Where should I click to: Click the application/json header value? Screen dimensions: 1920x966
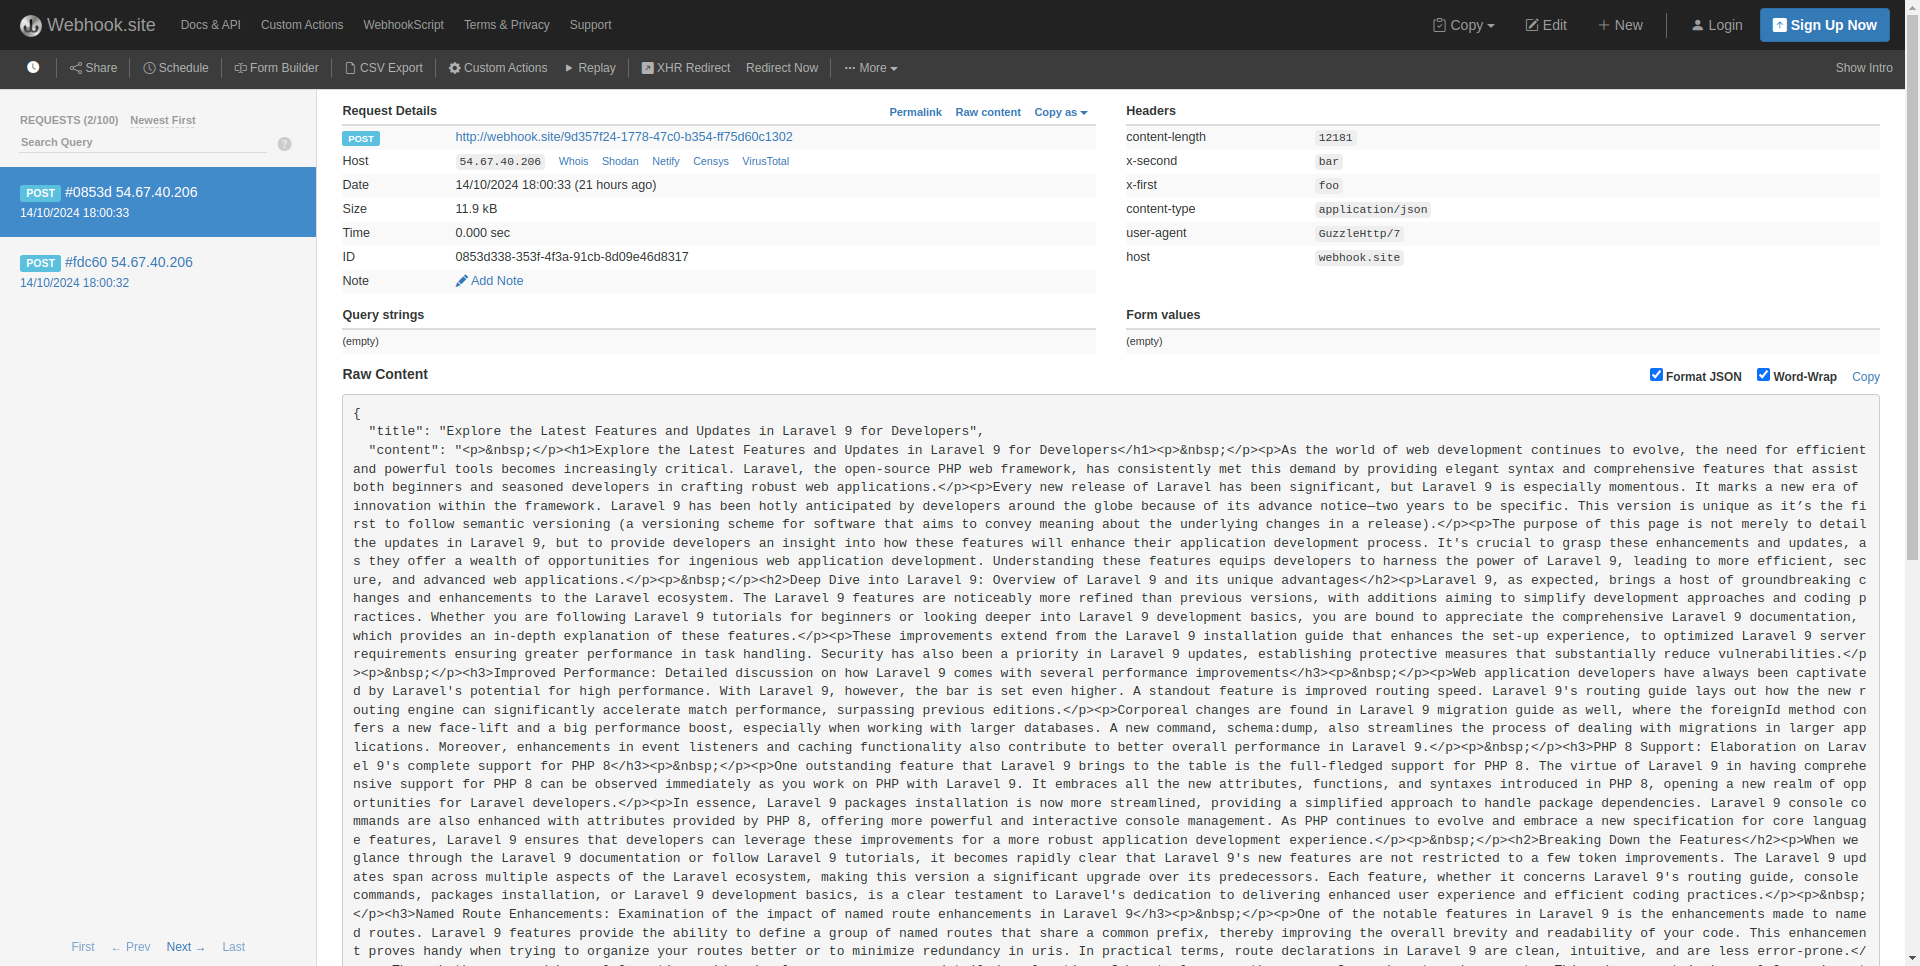point(1372,210)
